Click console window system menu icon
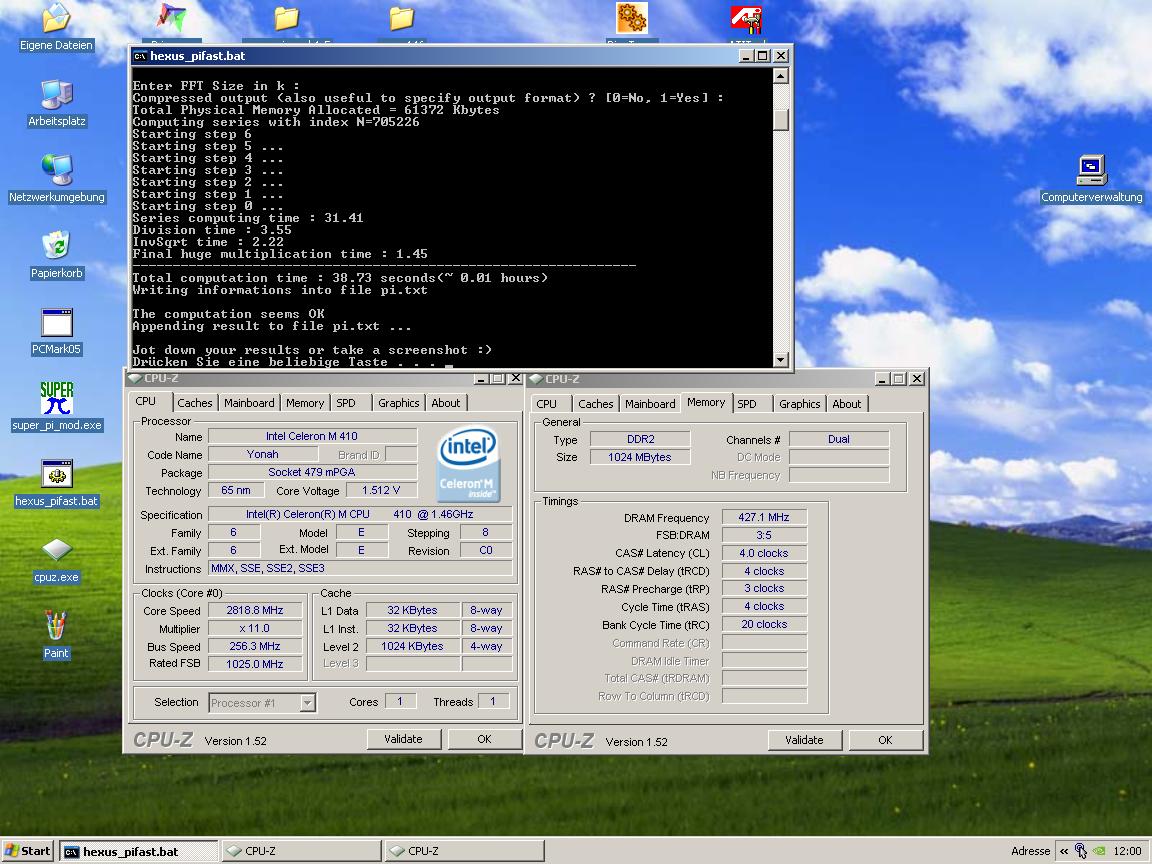1152x864 pixels. pos(140,56)
